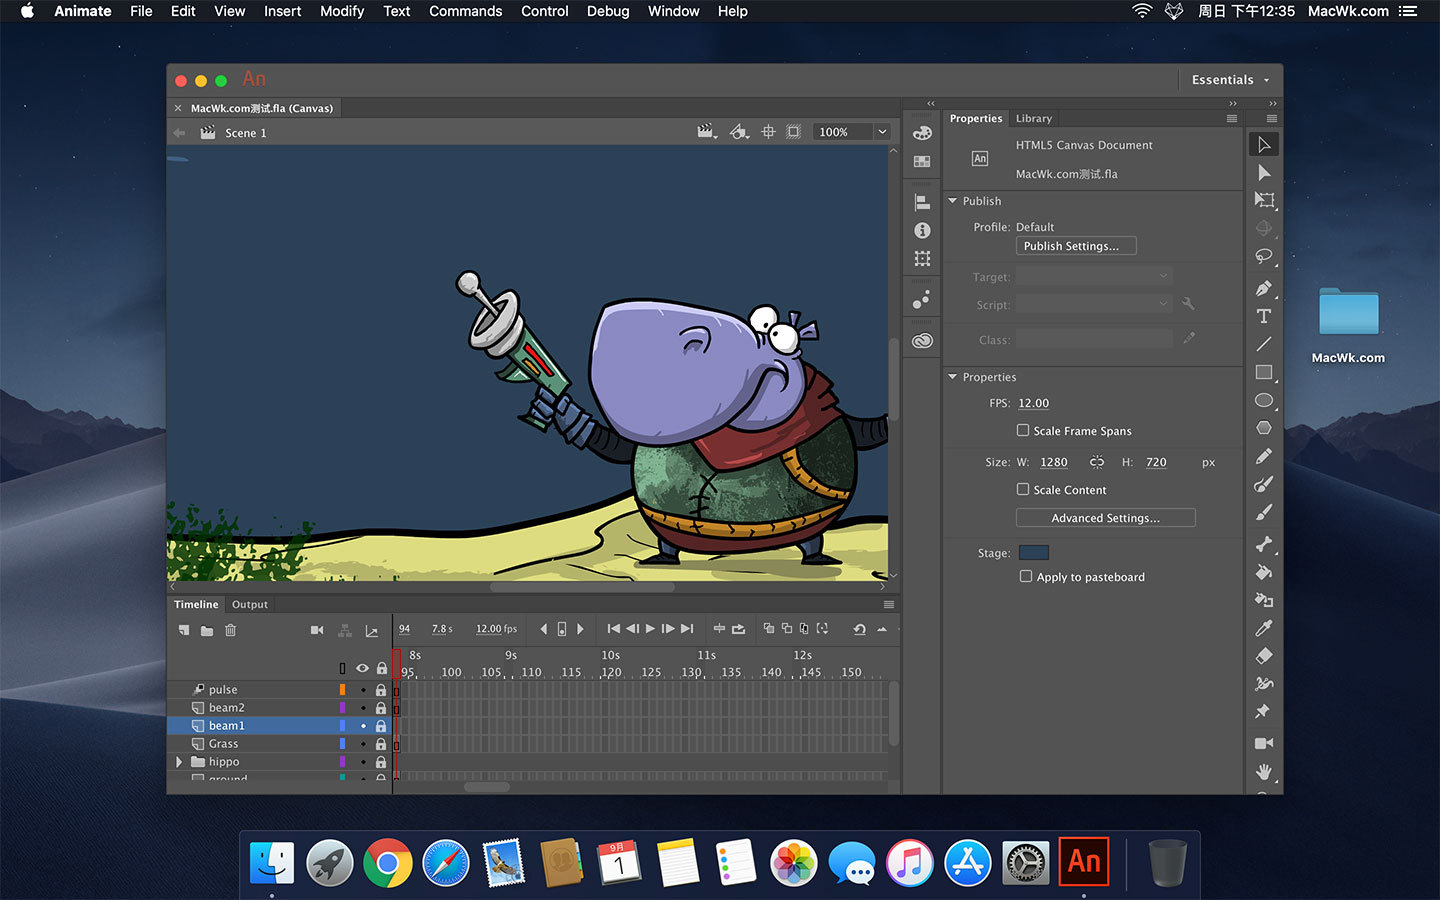Choose the Lasso tool
1440x900 pixels.
point(1263,256)
